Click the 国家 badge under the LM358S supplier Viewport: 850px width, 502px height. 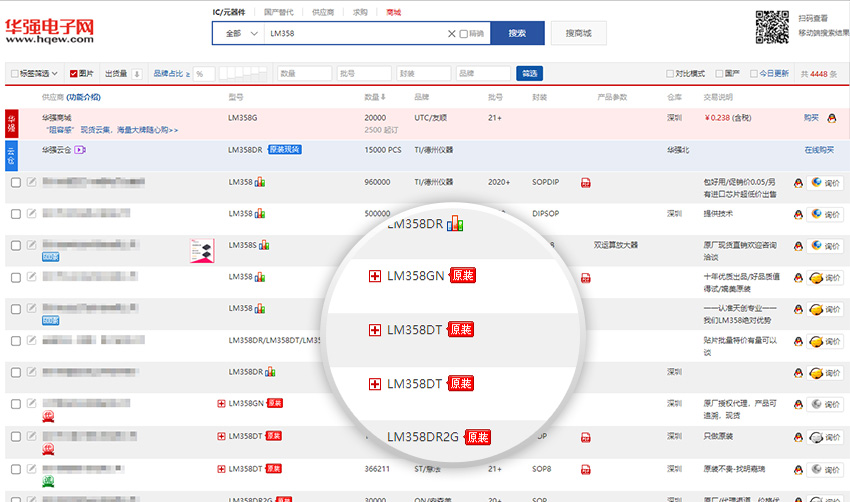click(50, 257)
